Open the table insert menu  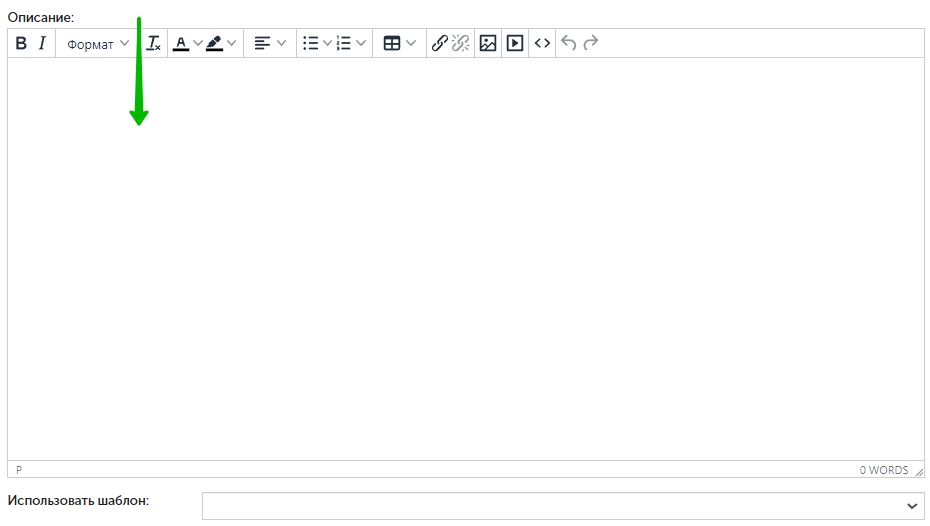tap(399, 43)
